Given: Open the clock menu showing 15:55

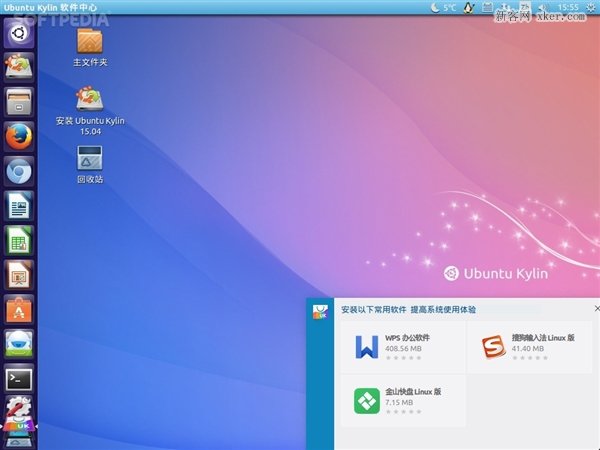Looking at the screenshot, I should click(567, 7).
